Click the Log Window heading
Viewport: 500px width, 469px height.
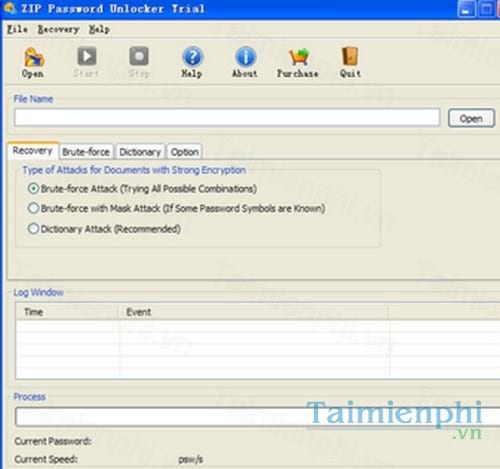click(38, 292)
